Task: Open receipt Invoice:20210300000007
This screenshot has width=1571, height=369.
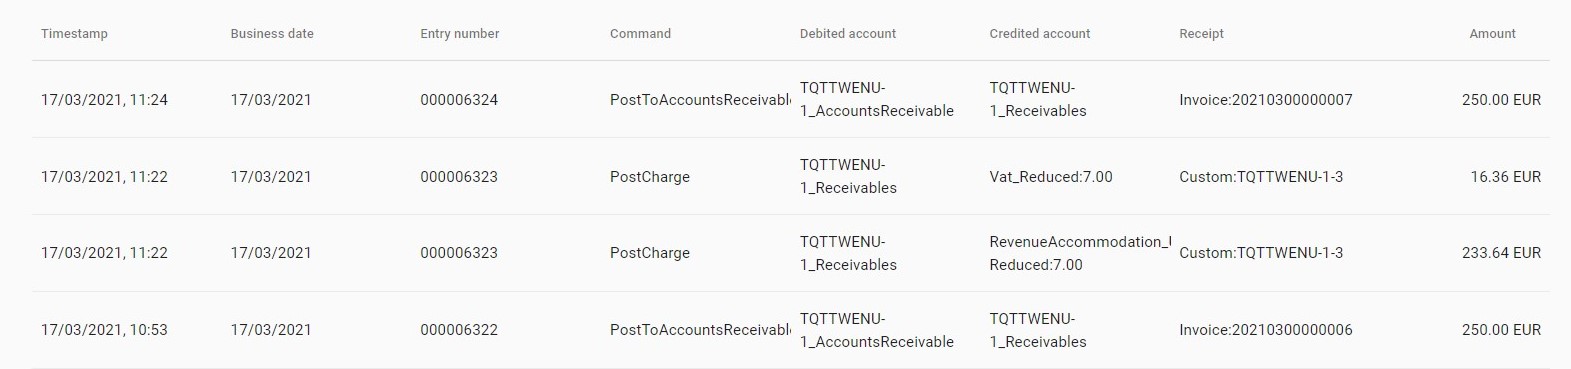Action: [x=1266, y=100]
